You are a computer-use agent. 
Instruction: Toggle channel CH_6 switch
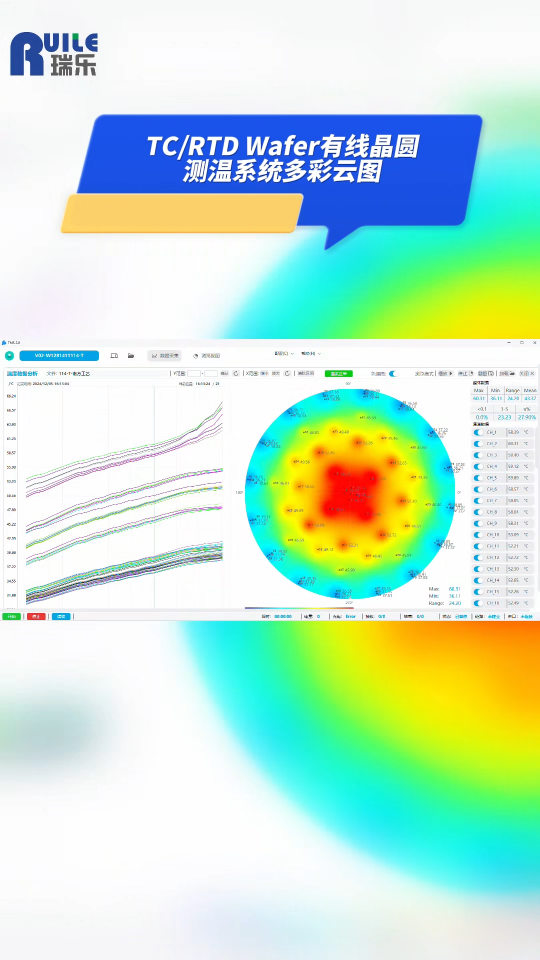click(478, 489)
